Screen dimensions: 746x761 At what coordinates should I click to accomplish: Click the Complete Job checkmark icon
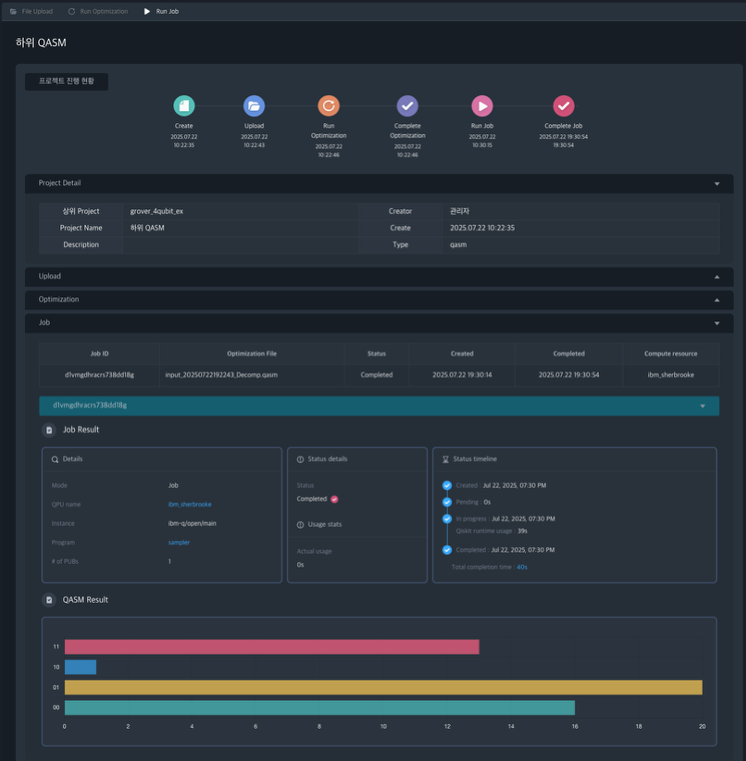564,106
